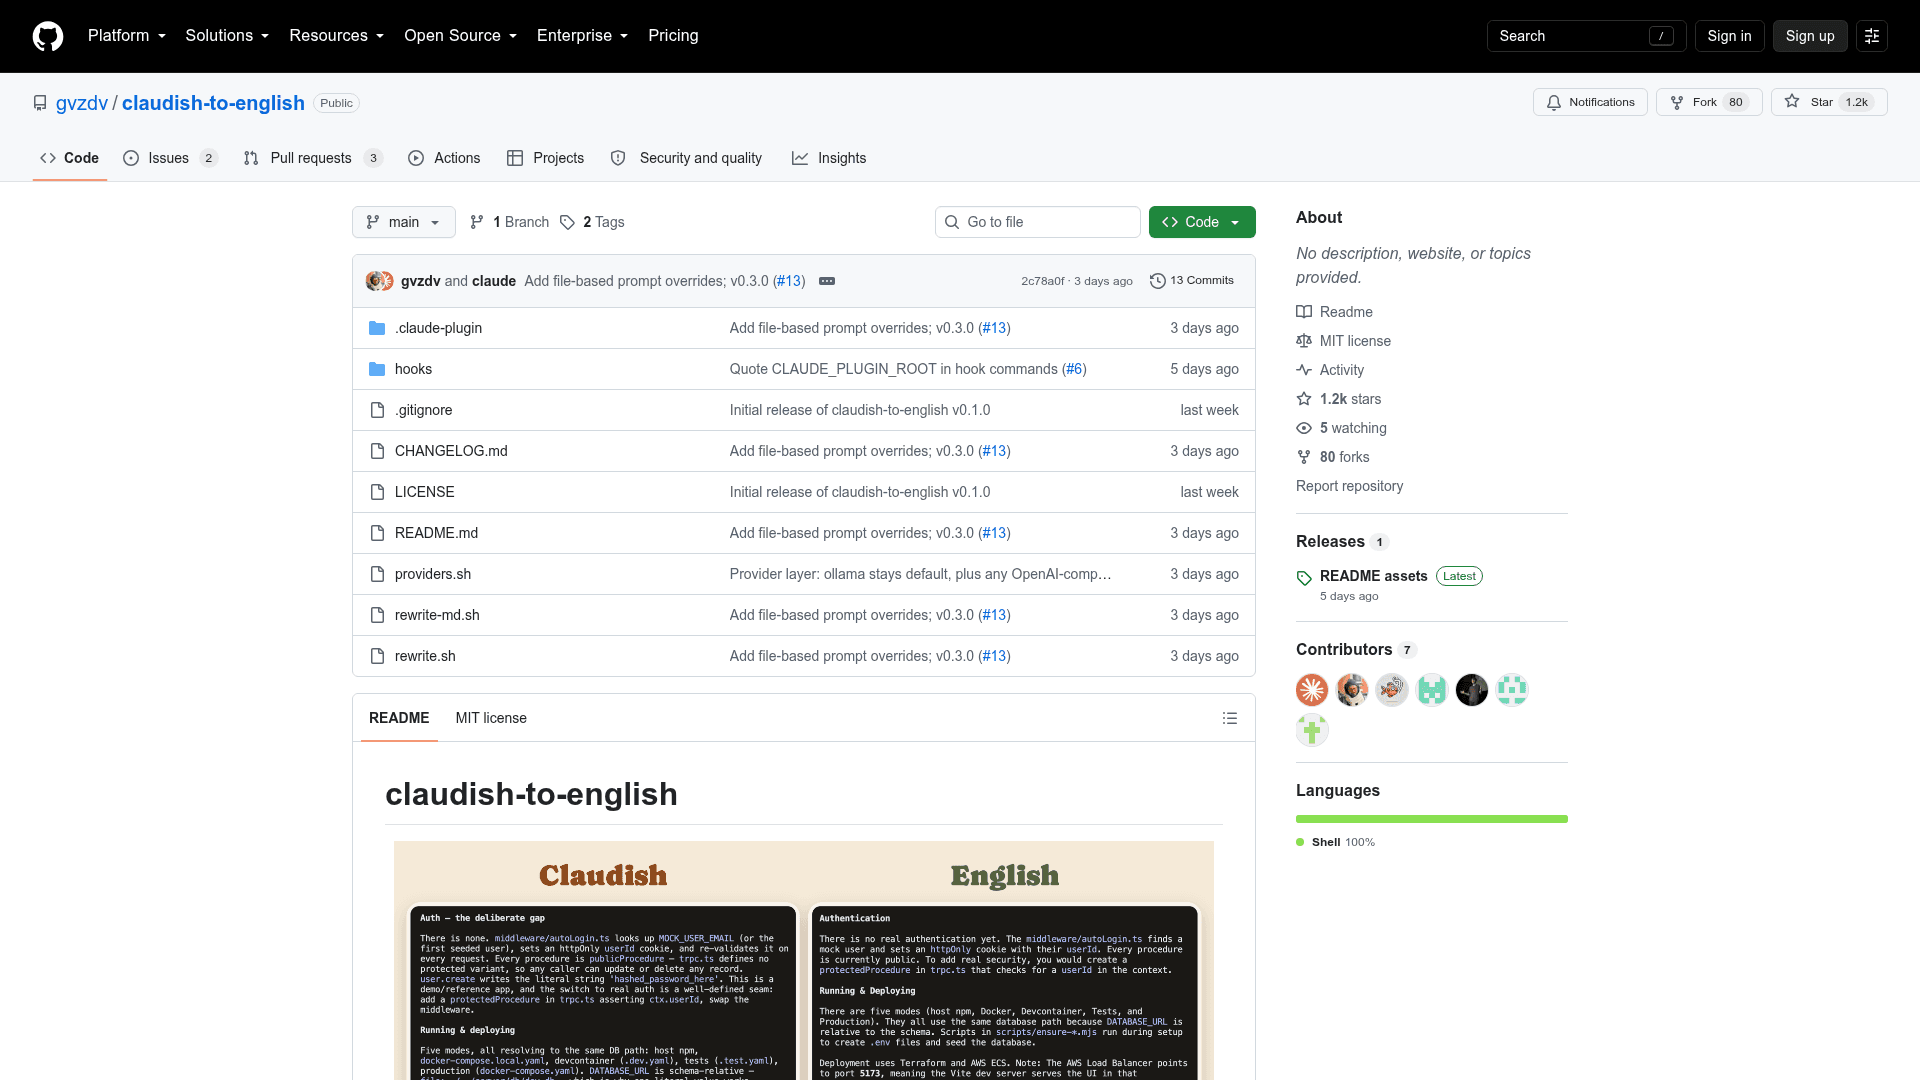The image size is (1920, 1080).
Task: Switch to the Actions tab
Action: click(444, 158)
